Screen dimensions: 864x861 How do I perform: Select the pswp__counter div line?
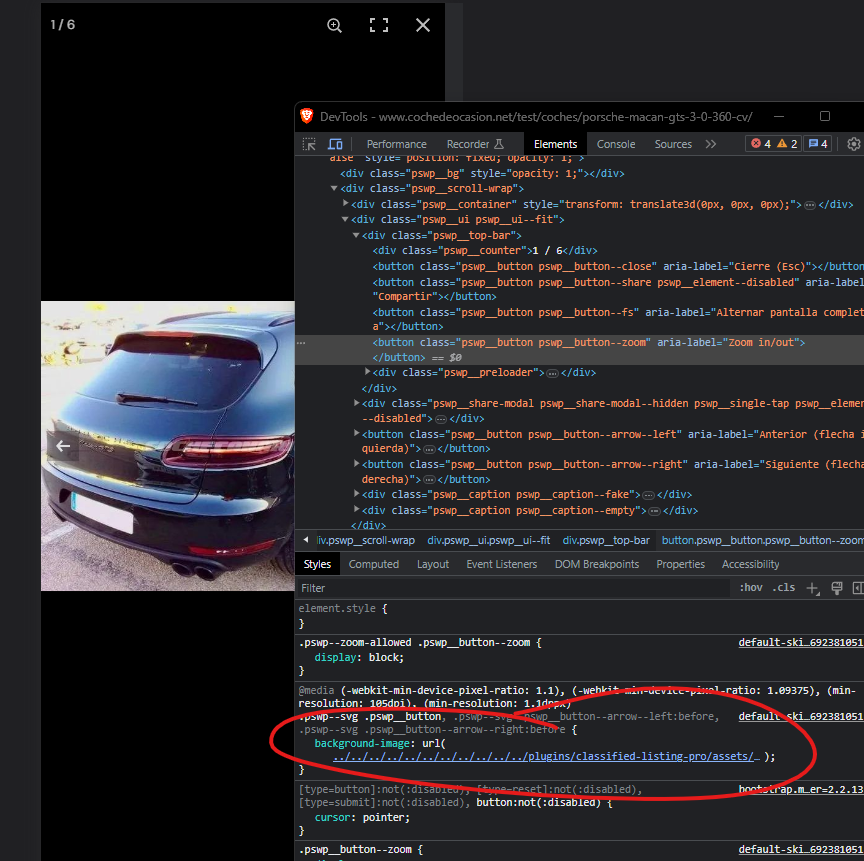(x=485, y=251)
